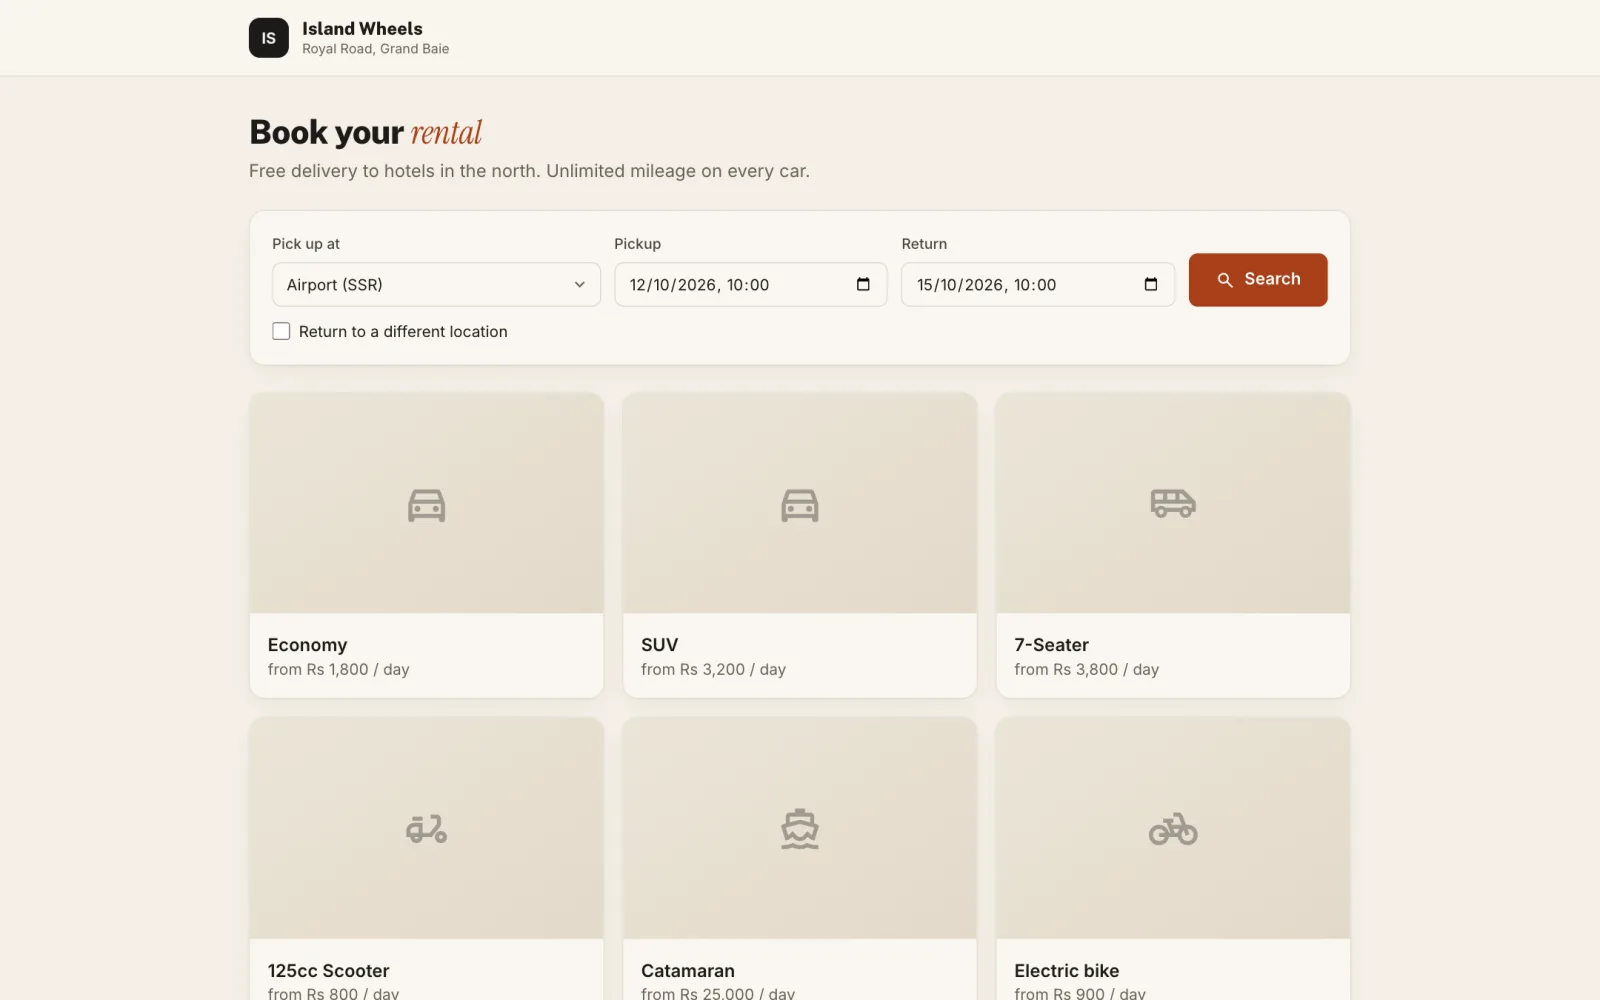Open the Pickup date calendar picker
Image resolution: width=1600 pixels, height=1000 pixels.
(863, 284)
